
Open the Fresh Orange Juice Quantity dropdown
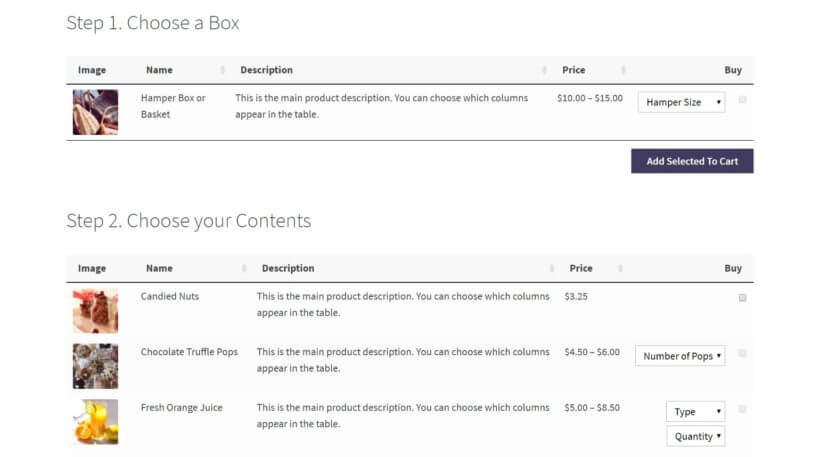[696, 436]
